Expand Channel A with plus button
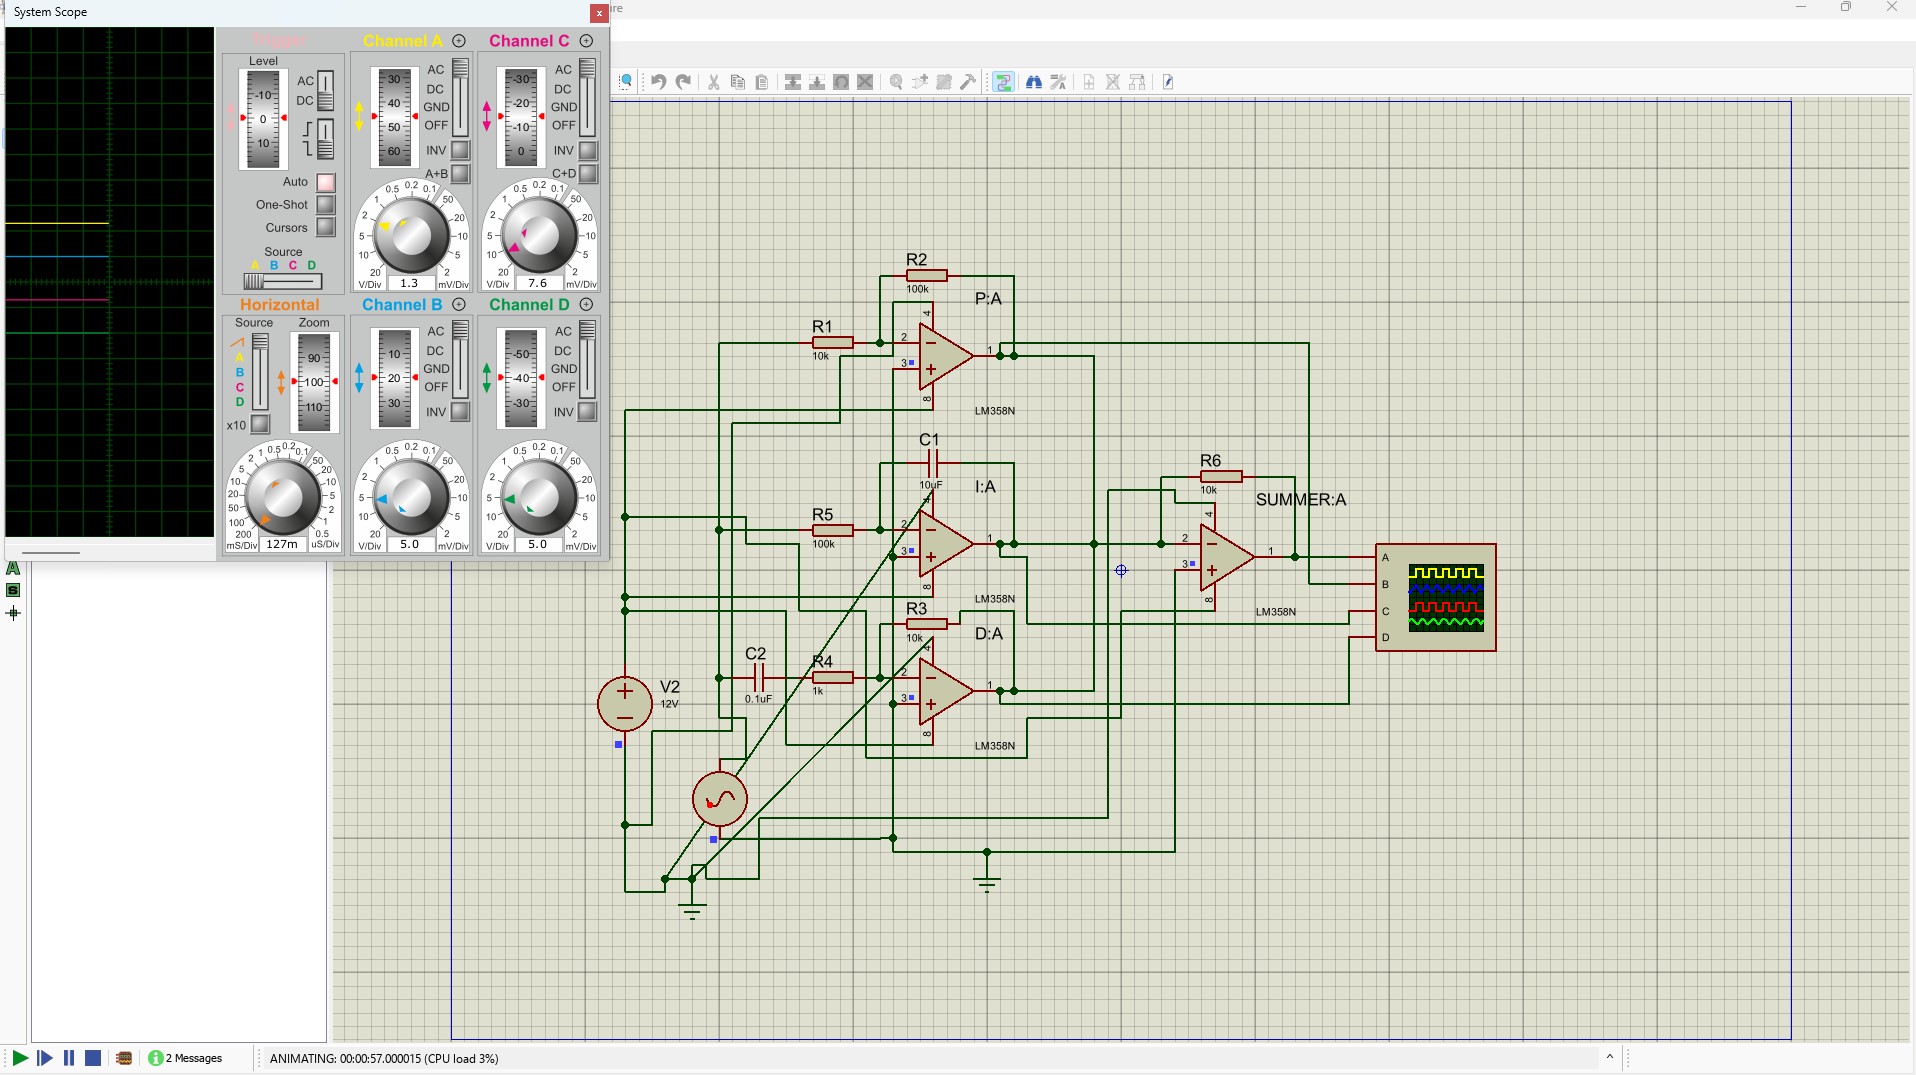 459,41
